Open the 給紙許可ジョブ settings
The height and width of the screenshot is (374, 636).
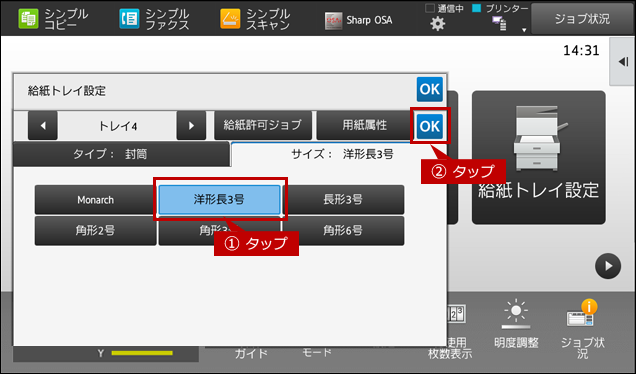point(263,125)
